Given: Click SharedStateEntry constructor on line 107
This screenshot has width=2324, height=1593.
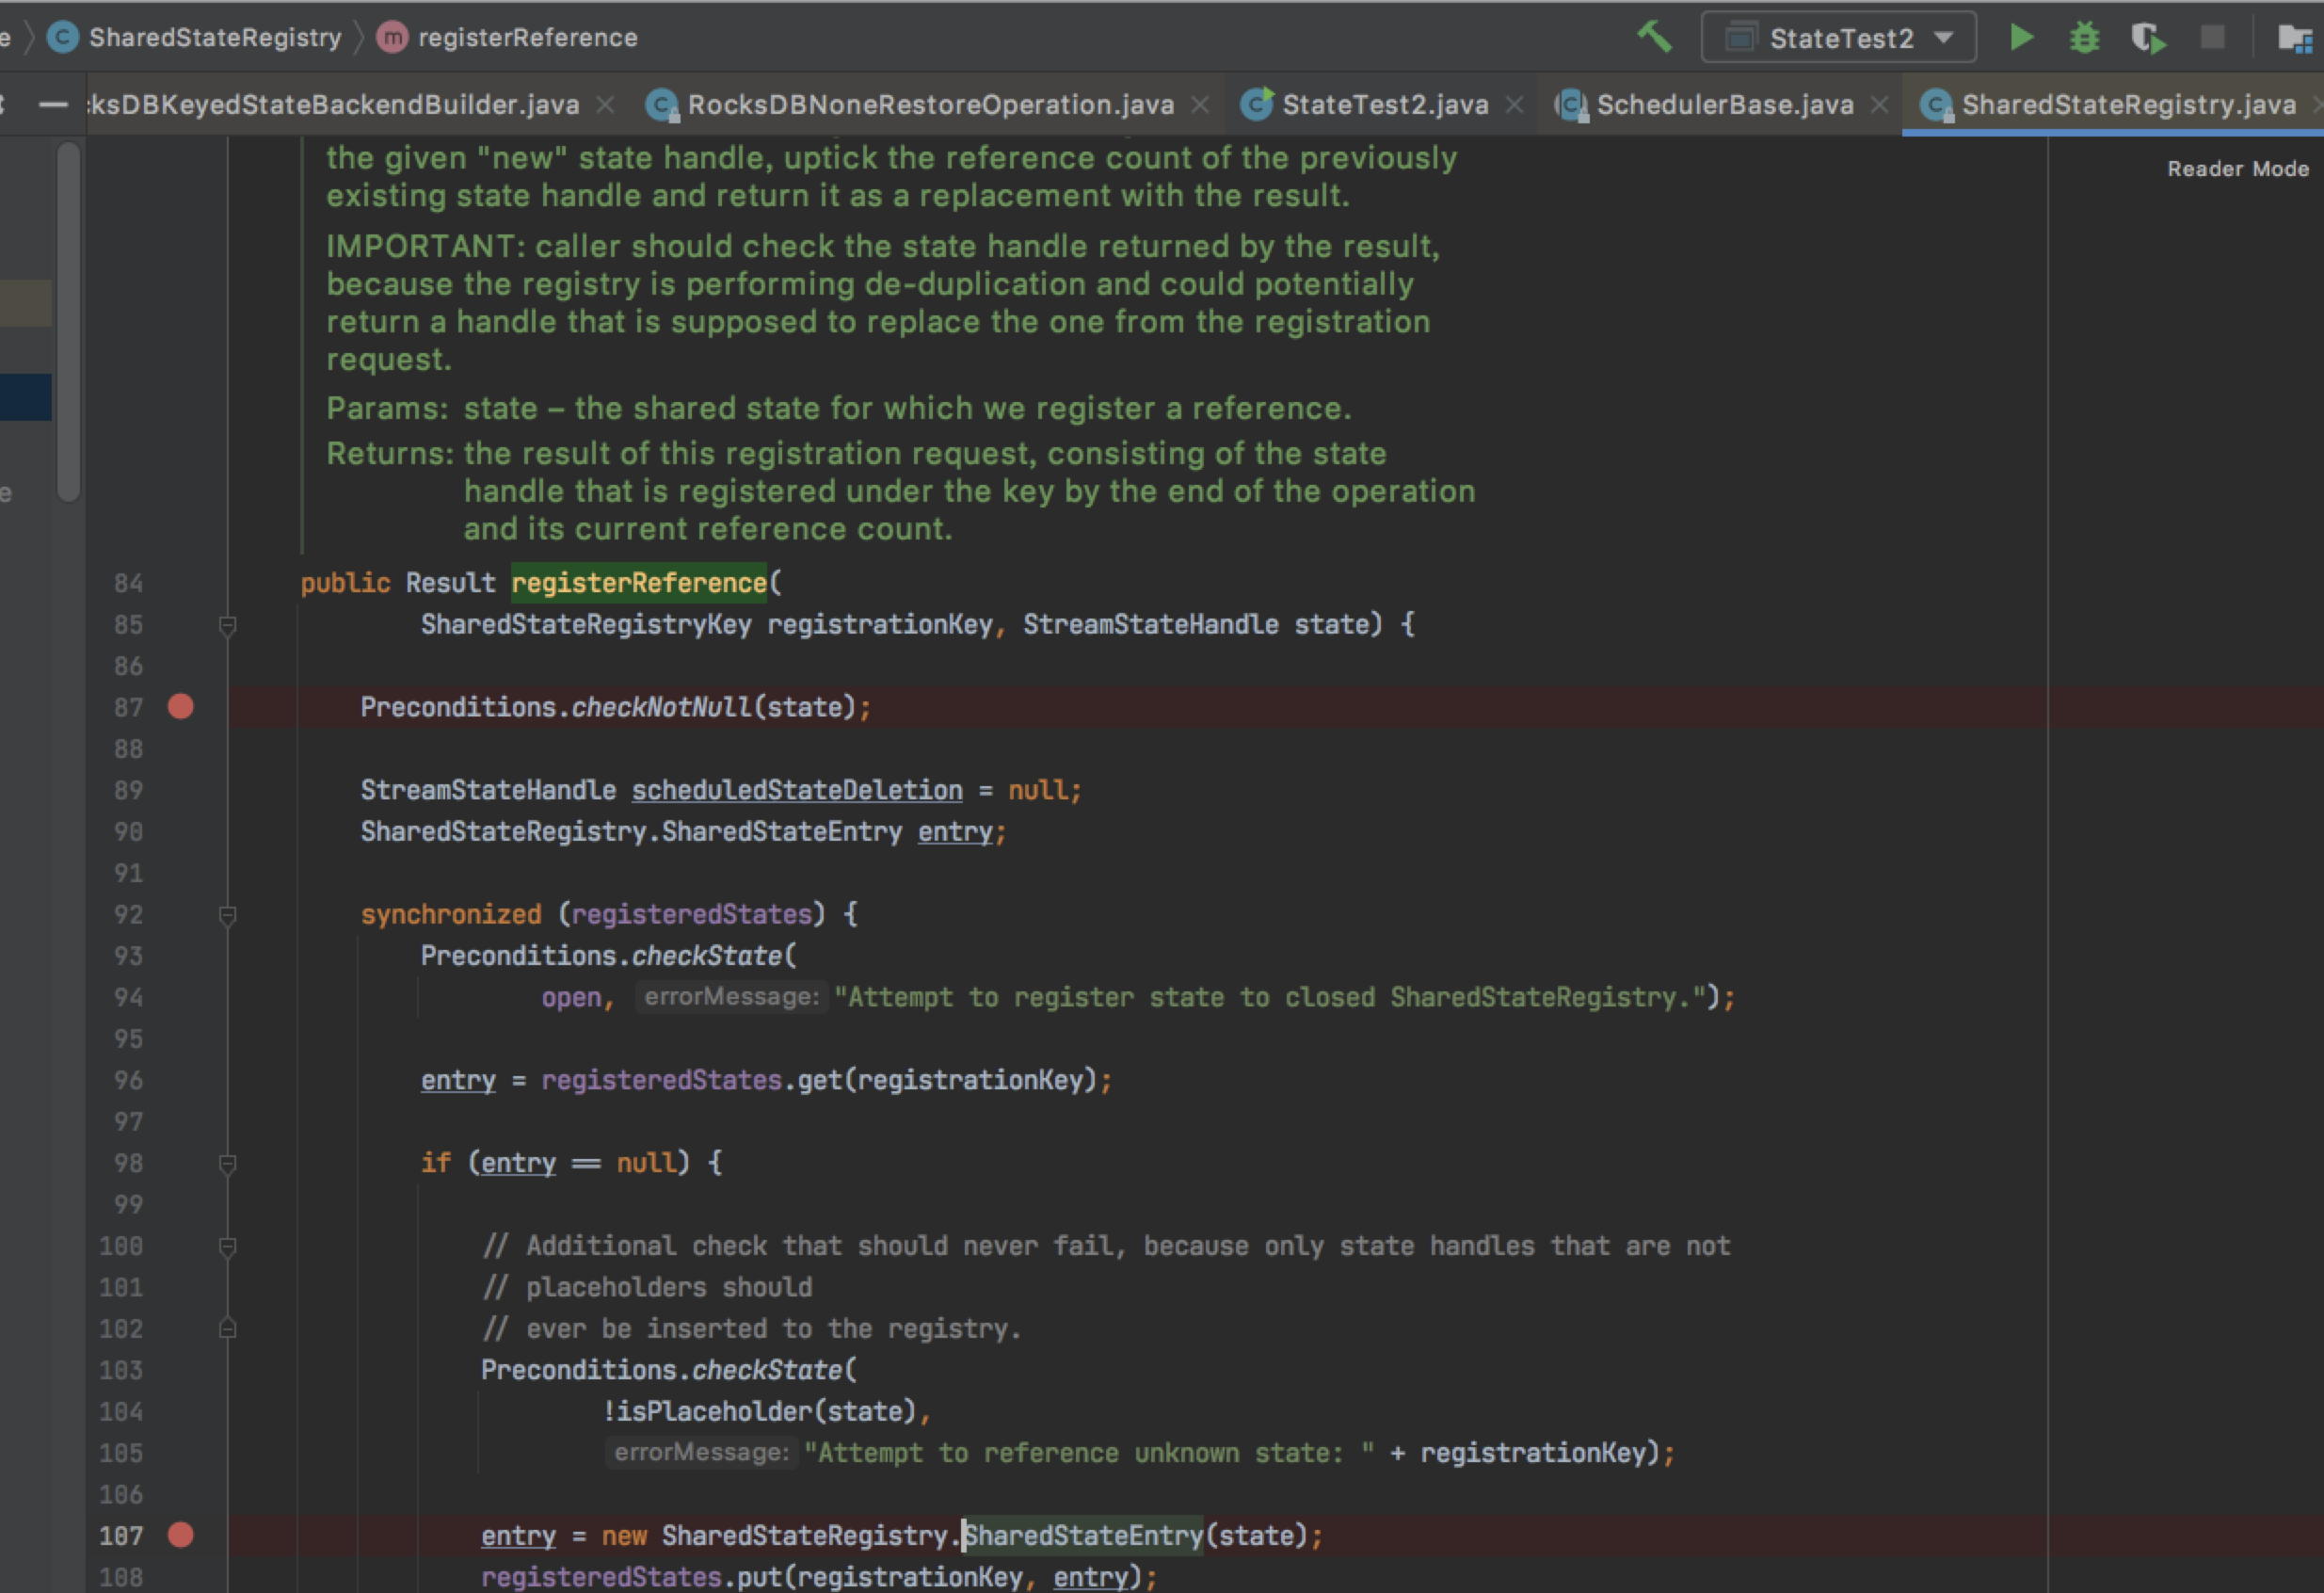Looking at the screenshot, I should click(x=1083, y=1535).
